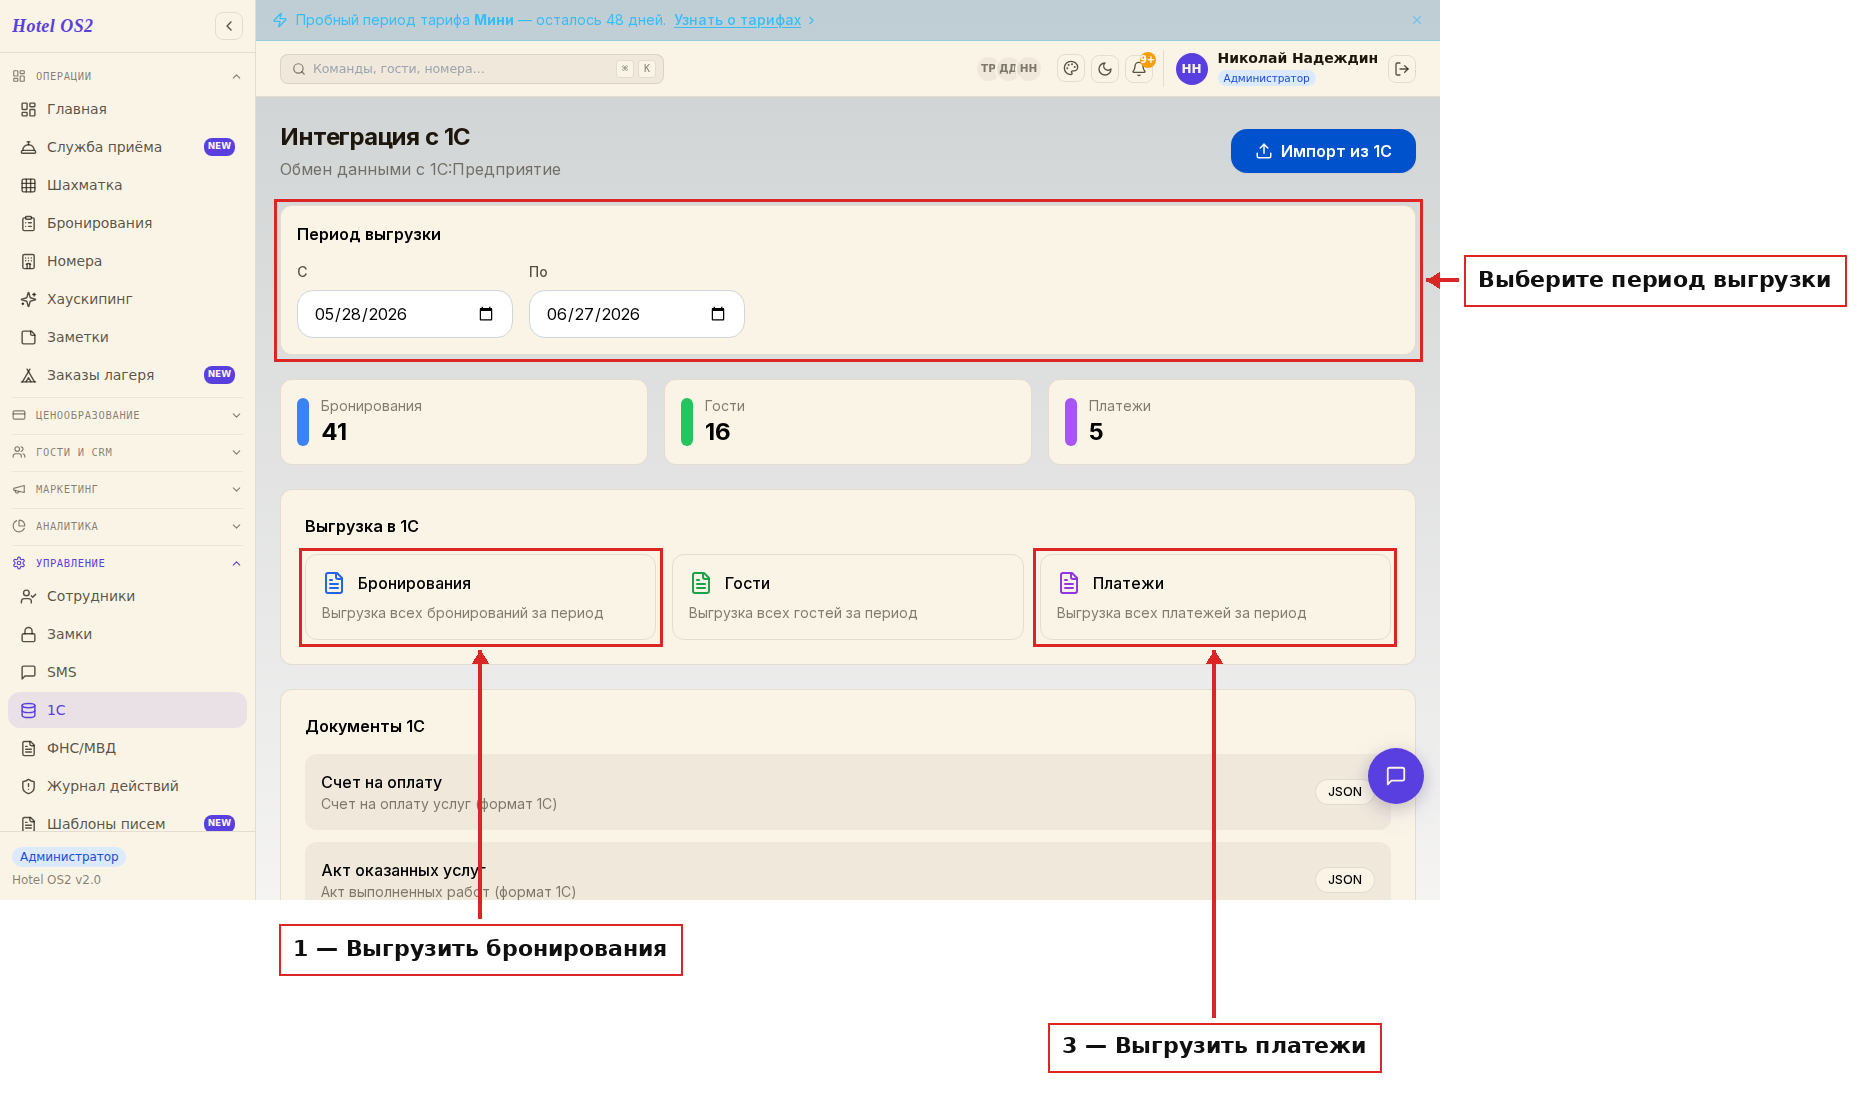Viewport: 1870px width, 1096px height.
Task: Follow the Узнать о тарифах link
Action: point(737,20)
